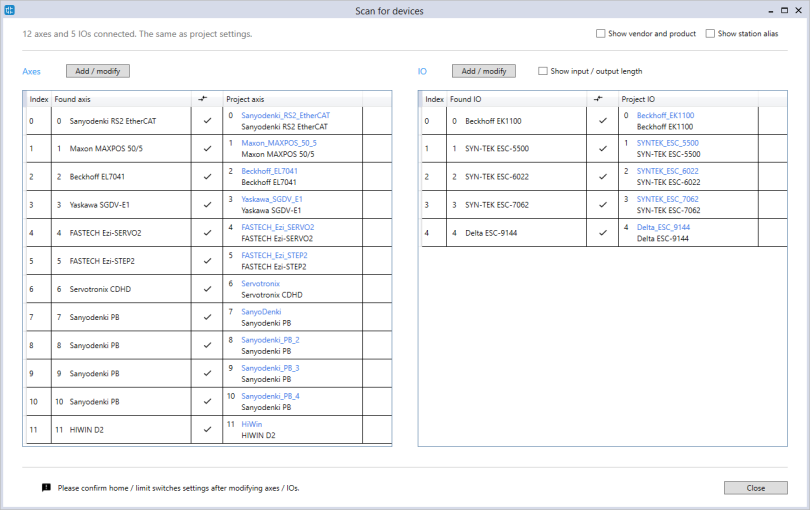Viewport: 810px width, 510px height.
Task: Click the checkmark in the SYN-TEK ESC-5500 row
Action: (602, 149)
